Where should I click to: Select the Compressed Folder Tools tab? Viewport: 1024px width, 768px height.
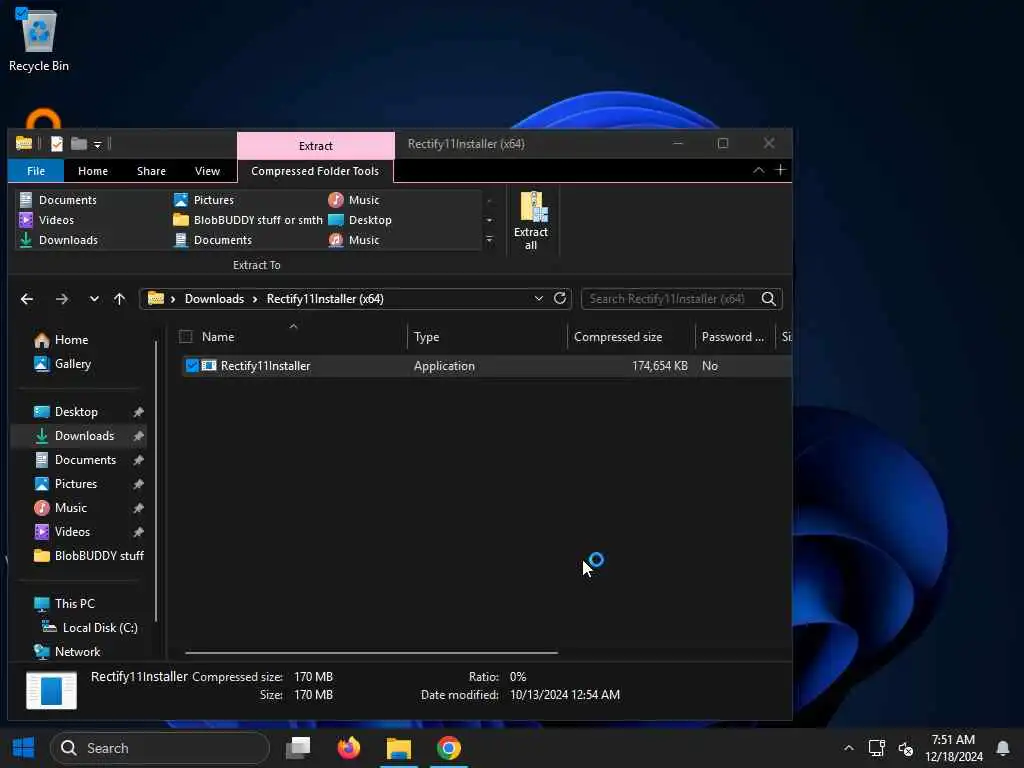coord(315,171)
